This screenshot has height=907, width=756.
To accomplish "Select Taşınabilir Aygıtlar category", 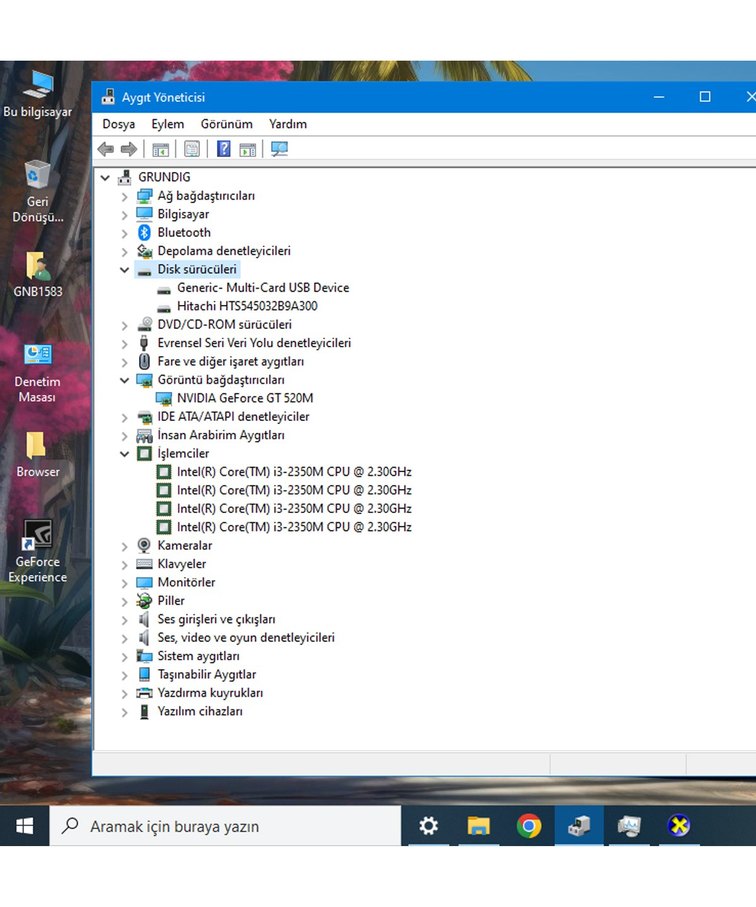I will [206, 674].
